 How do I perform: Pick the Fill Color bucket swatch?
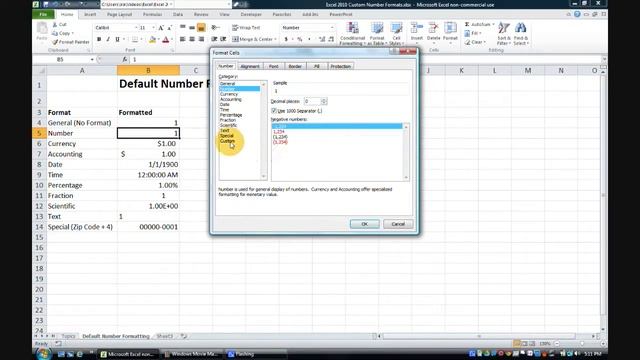coord(152,40)
